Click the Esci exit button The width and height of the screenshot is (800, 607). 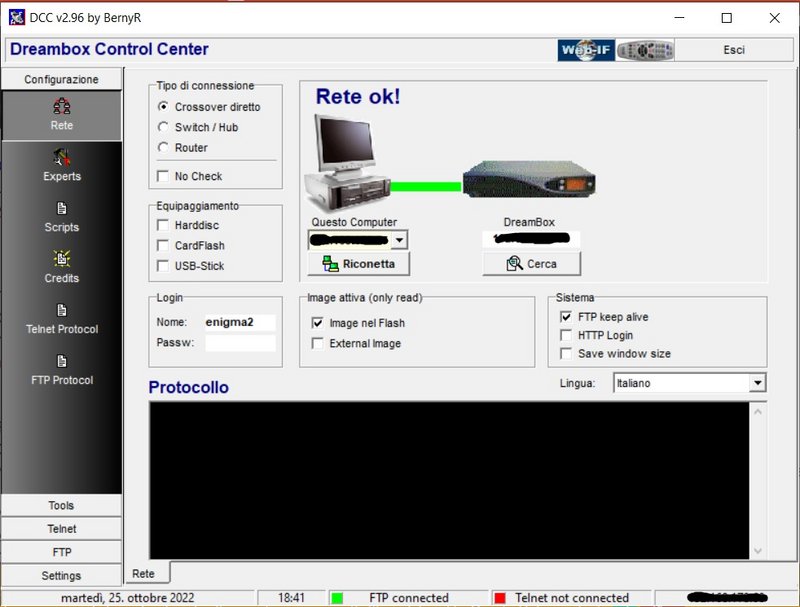click(734, 50)
